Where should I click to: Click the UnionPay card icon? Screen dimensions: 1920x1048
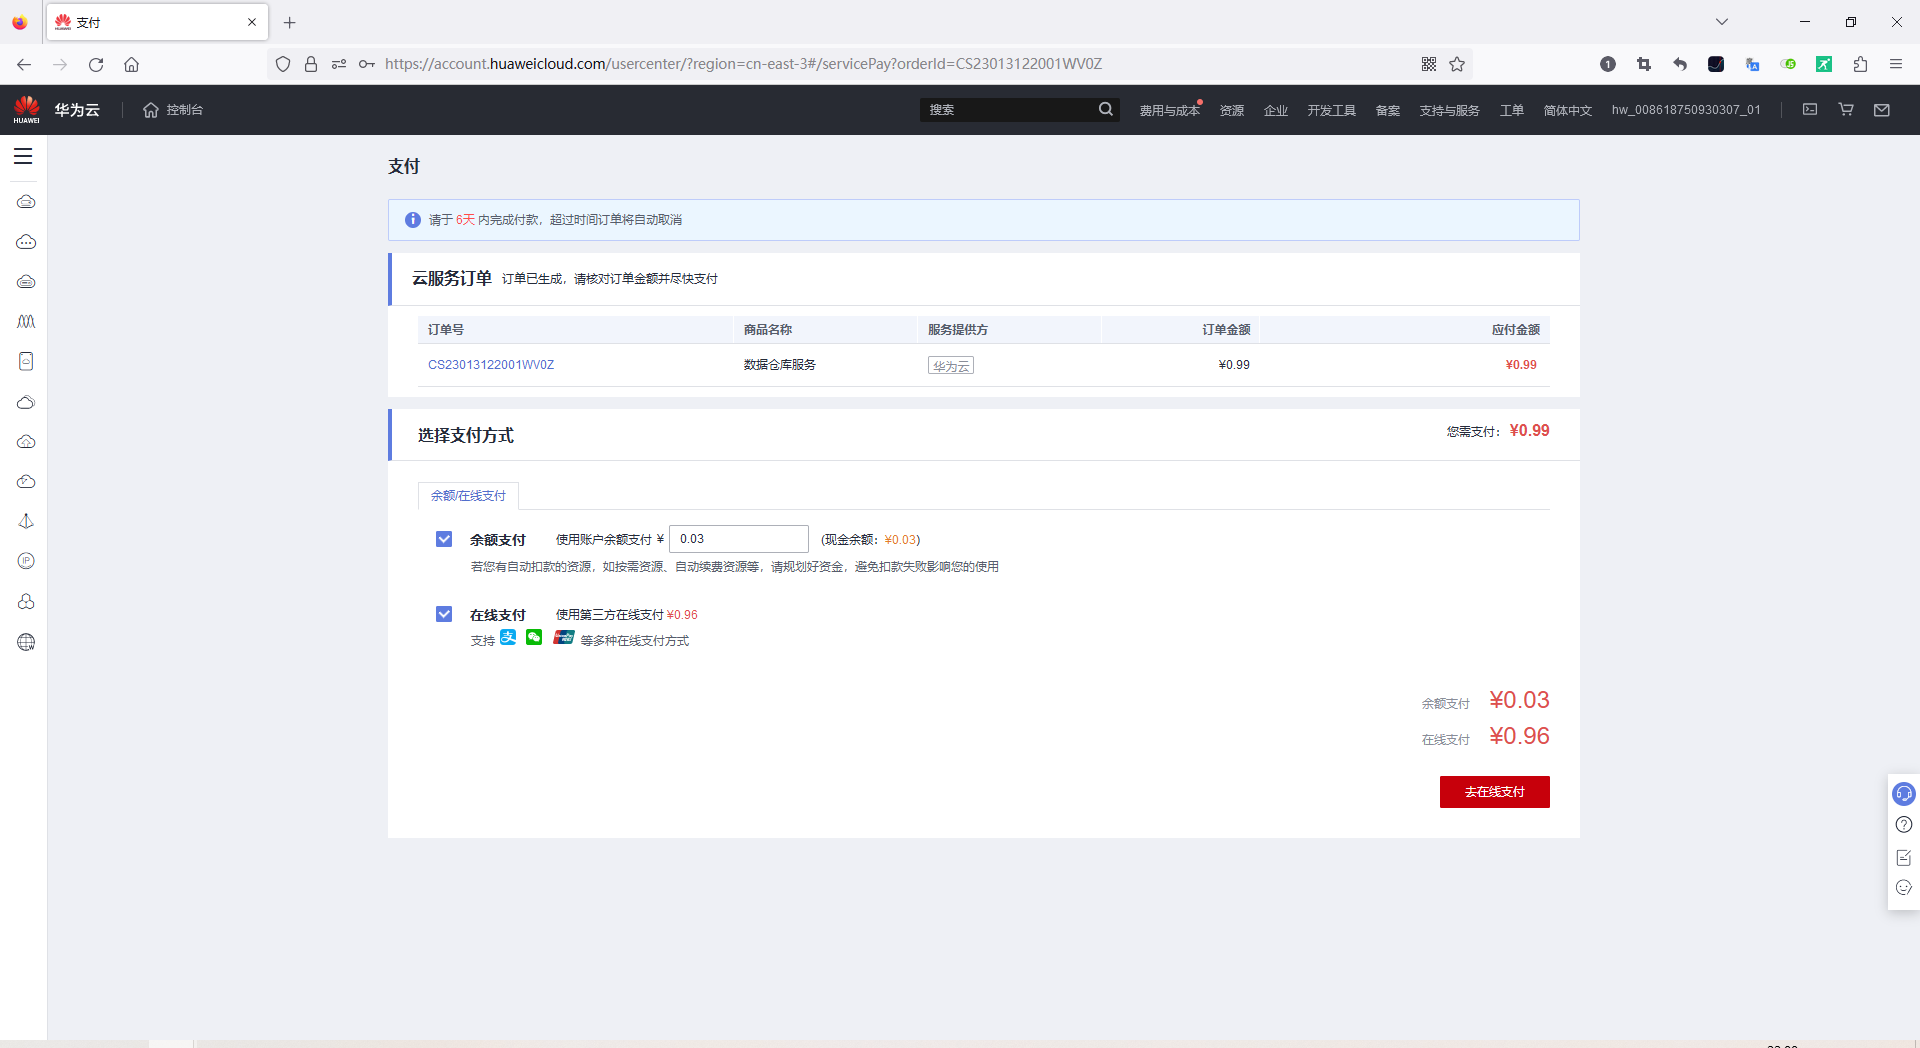(564, 638)
